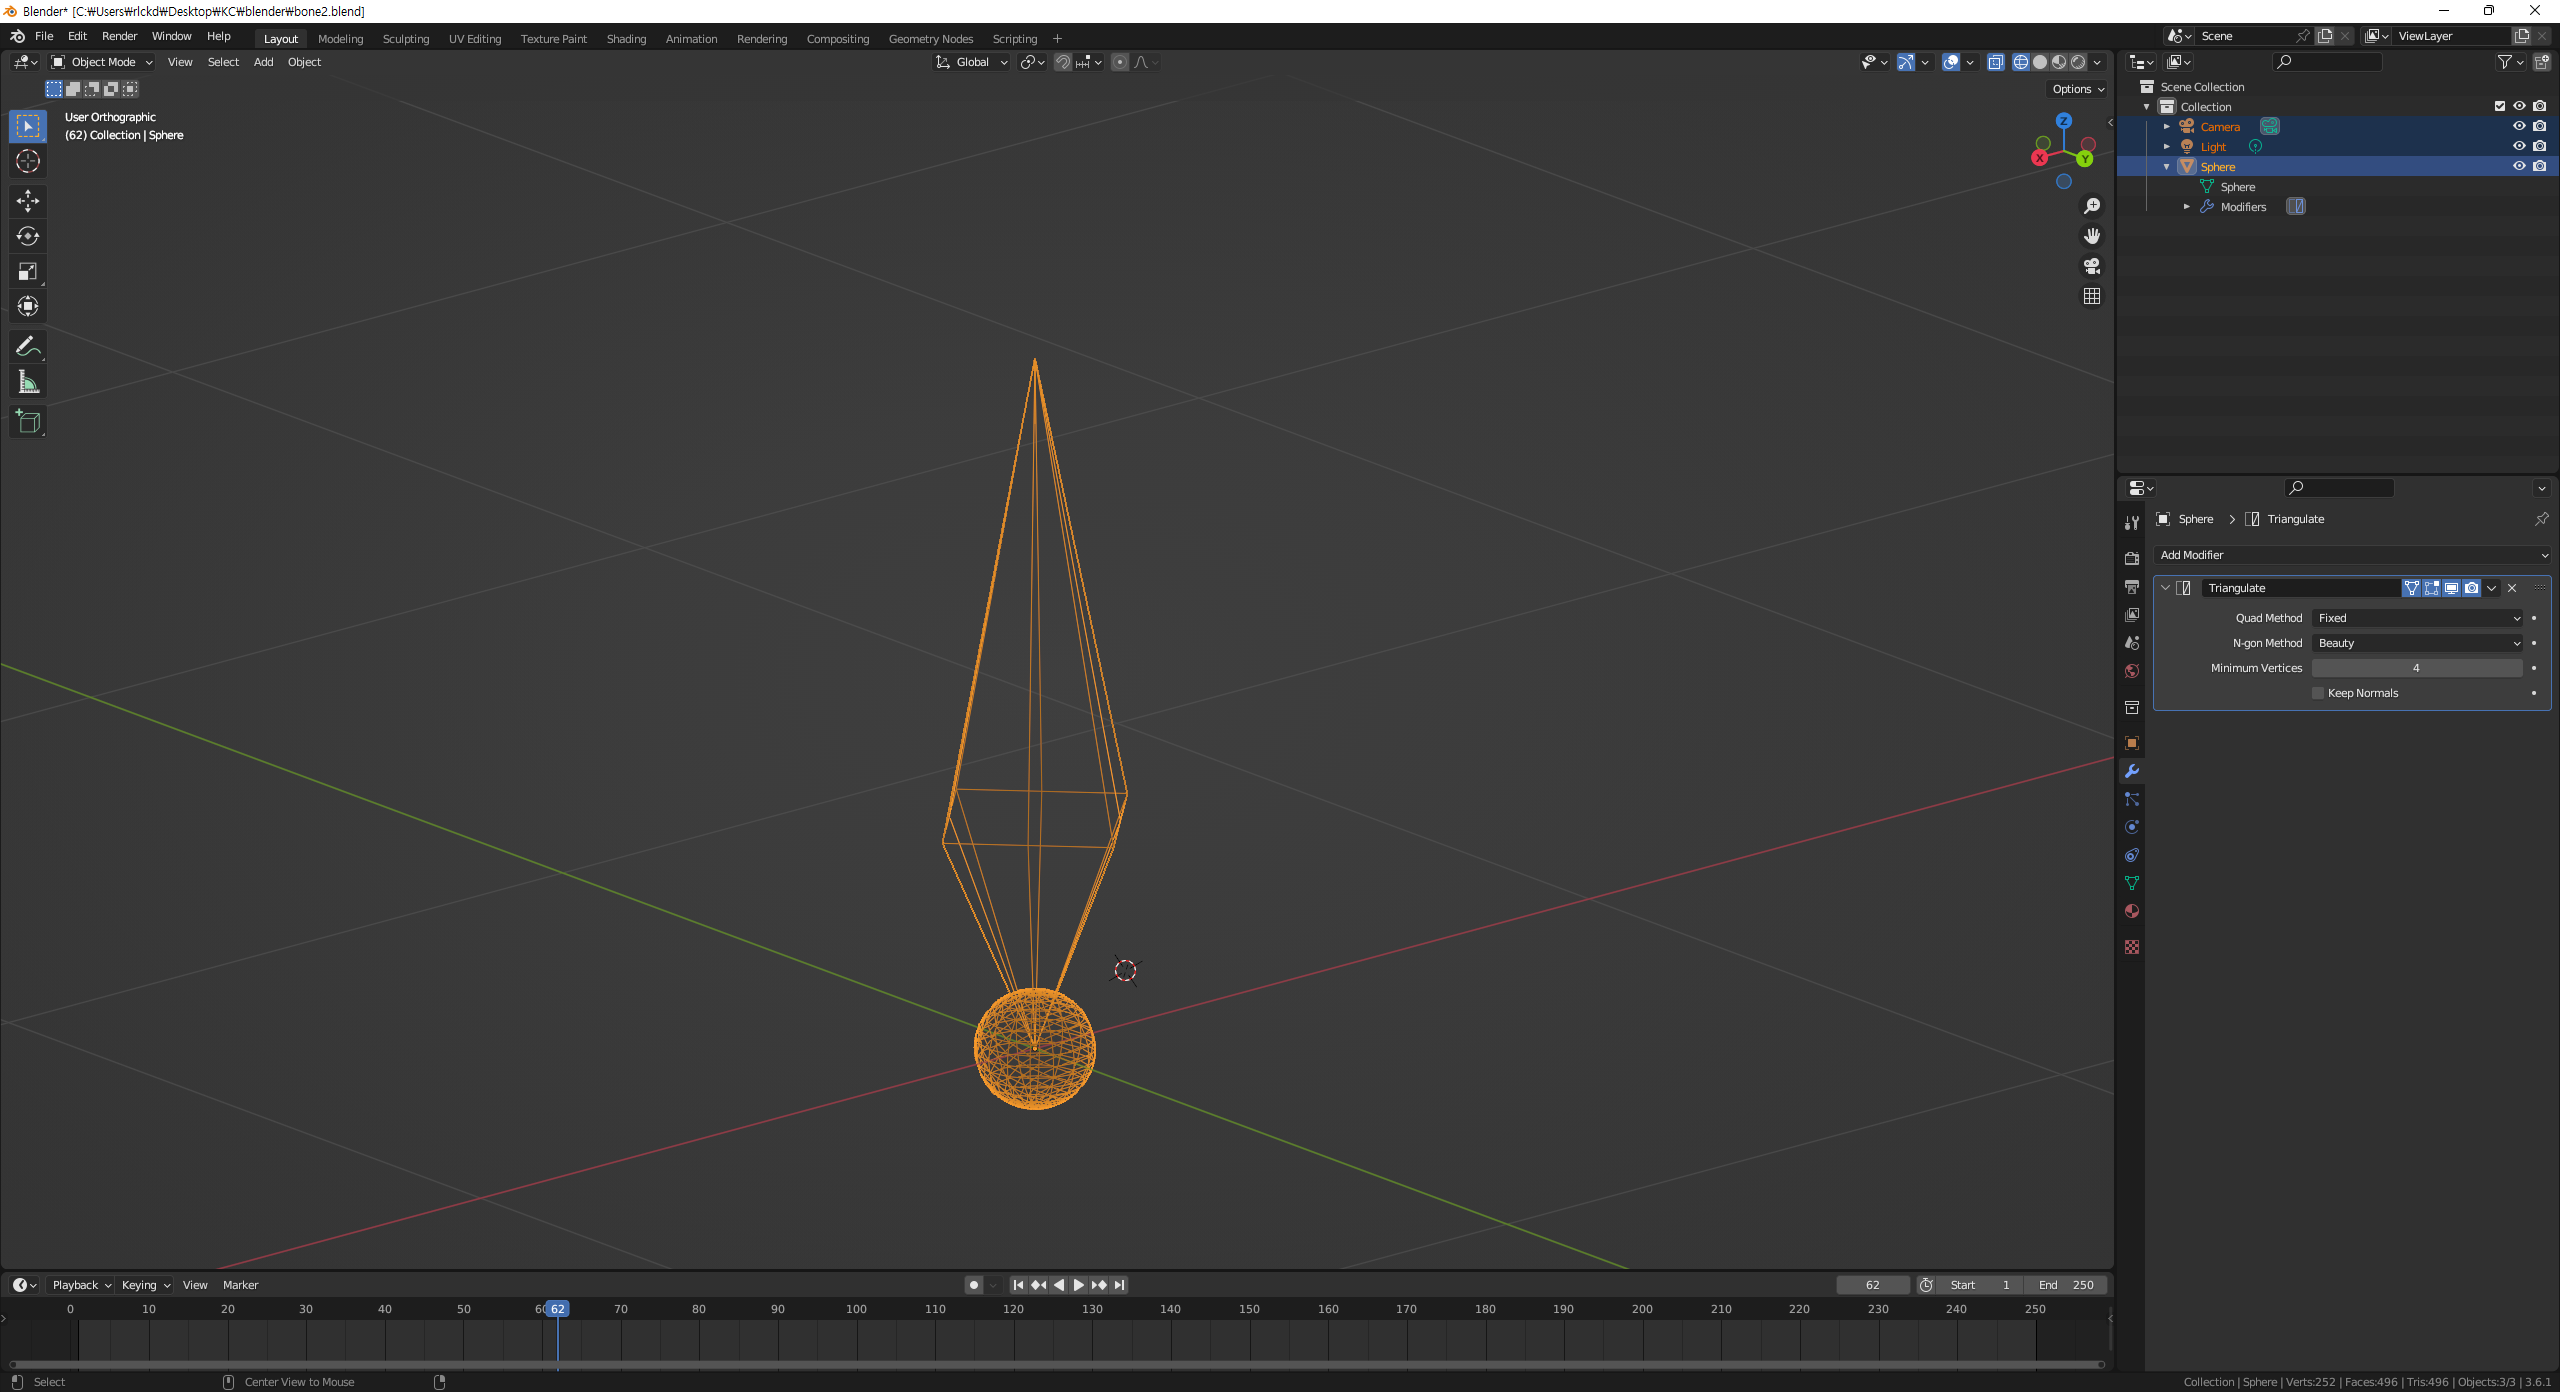Screen dimensions: 2560x1392
Task: Open the Object properties tab
Action: point(2131,742)
